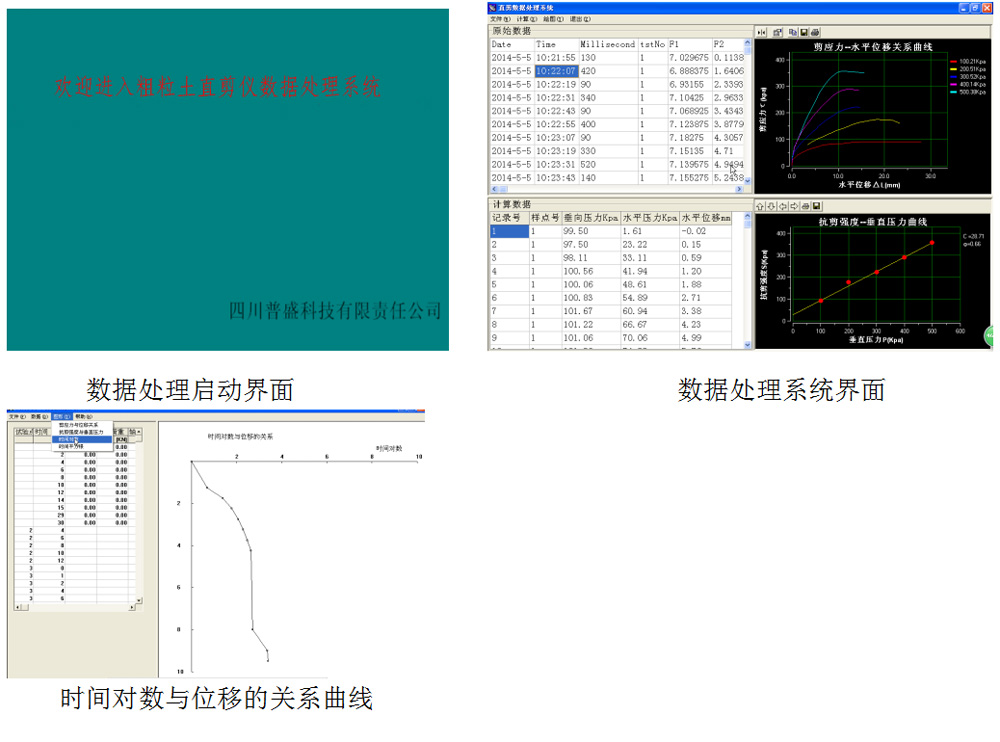This screenshot has height=742, width=1000.
Task: Choose 抗剪强度与垂直压力 from dropdown menu
Action: (x=81, y=432)
